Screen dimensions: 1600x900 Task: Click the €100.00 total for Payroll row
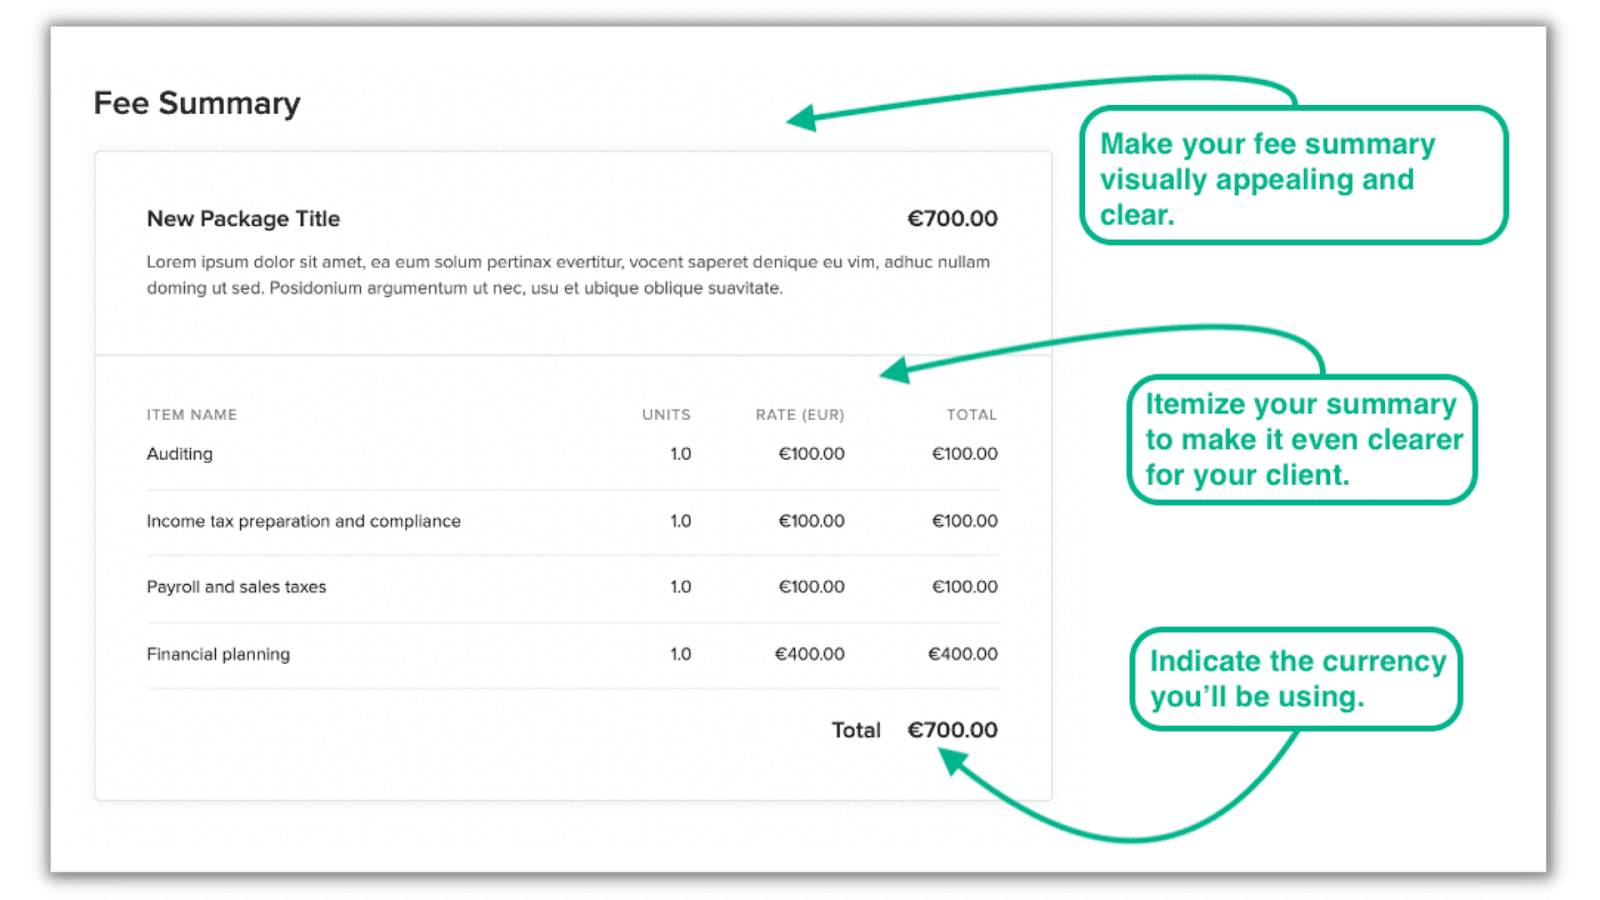point(965,587)
